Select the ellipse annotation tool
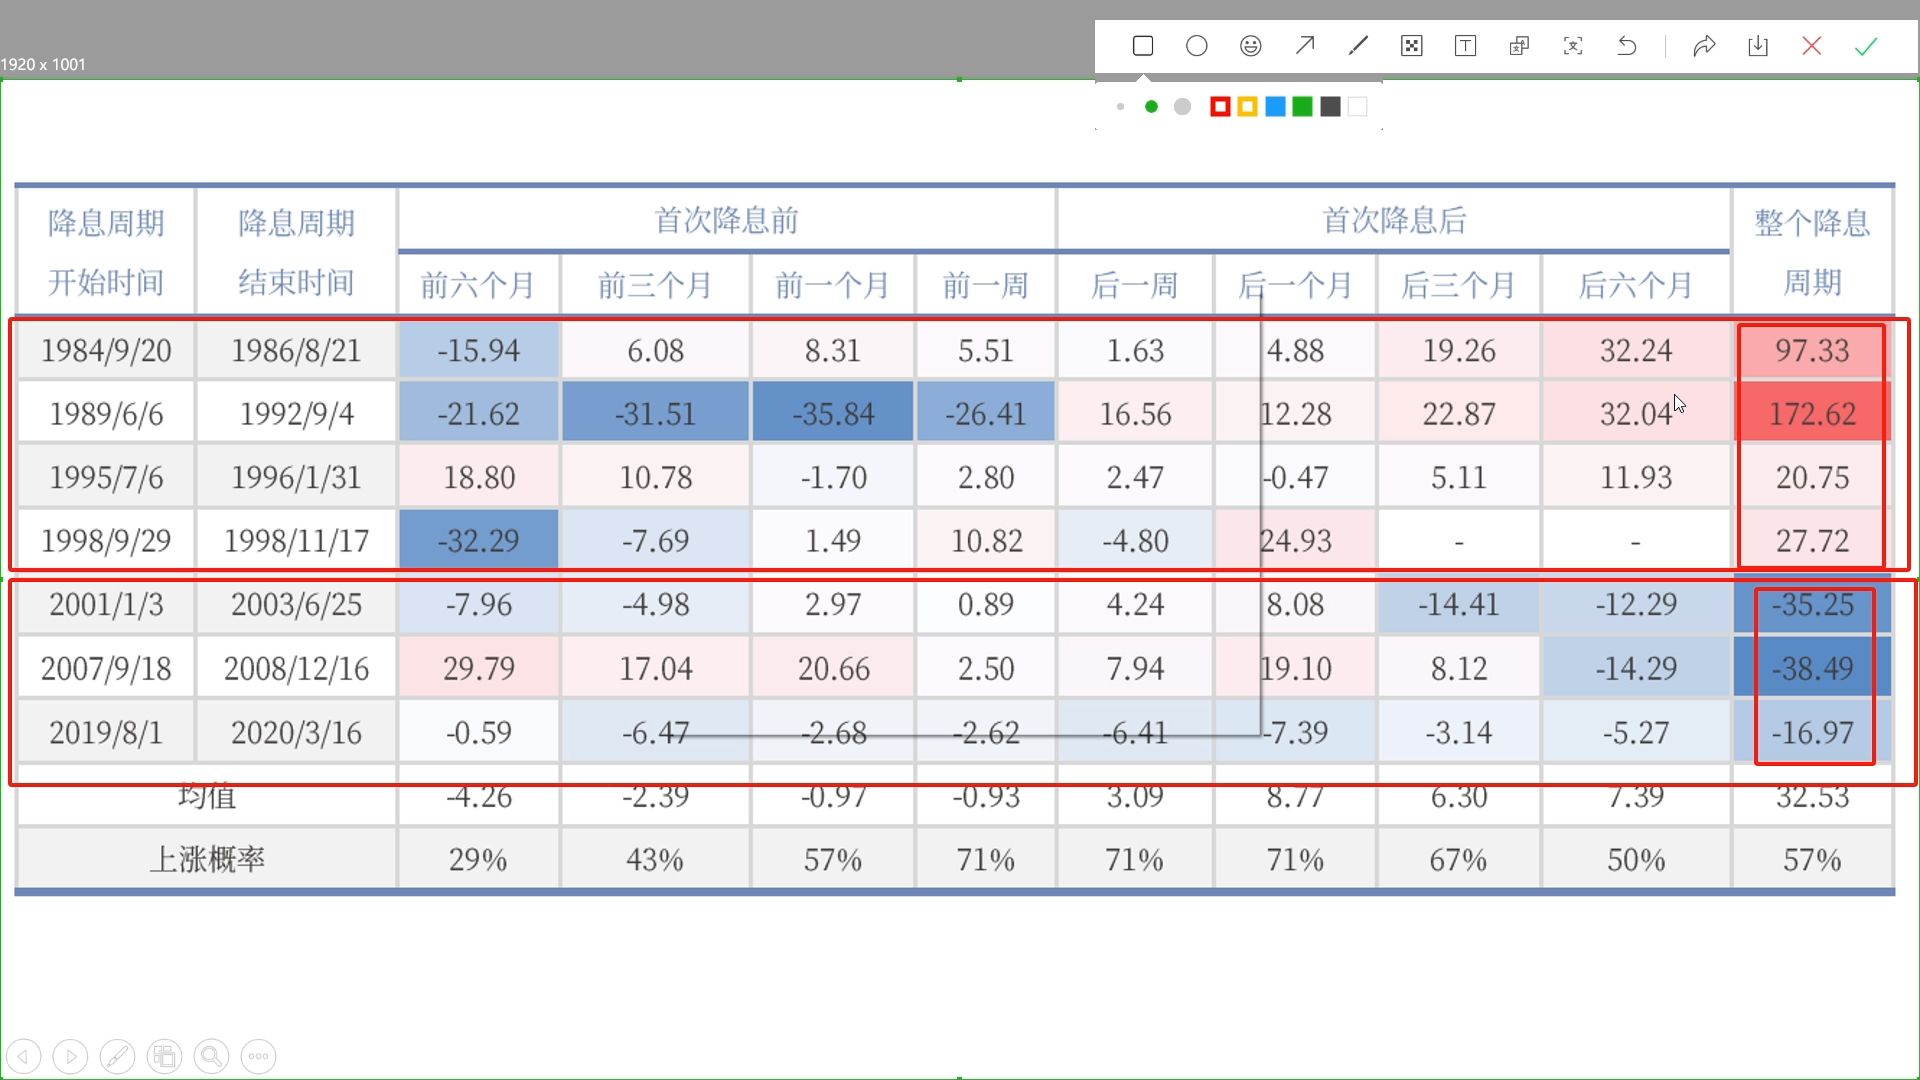1920x1080 pixels. point(1197,46)
